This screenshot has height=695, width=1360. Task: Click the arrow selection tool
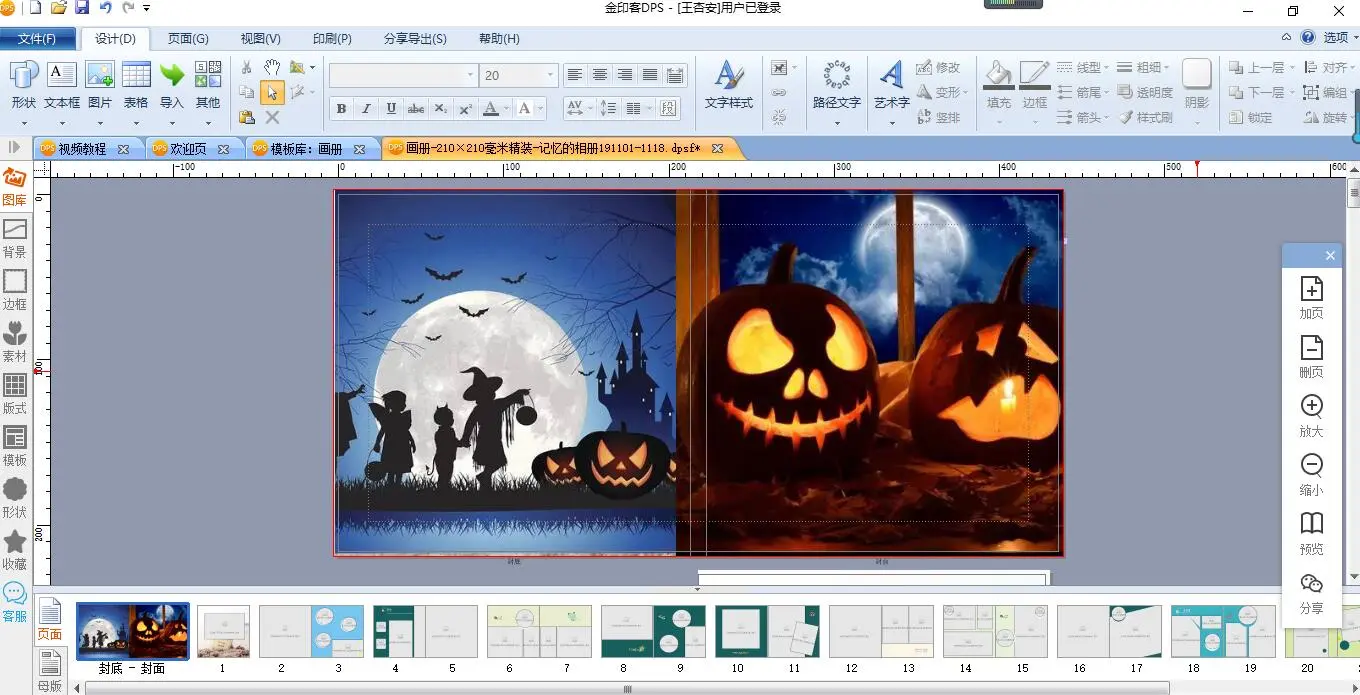click(272, 92)
